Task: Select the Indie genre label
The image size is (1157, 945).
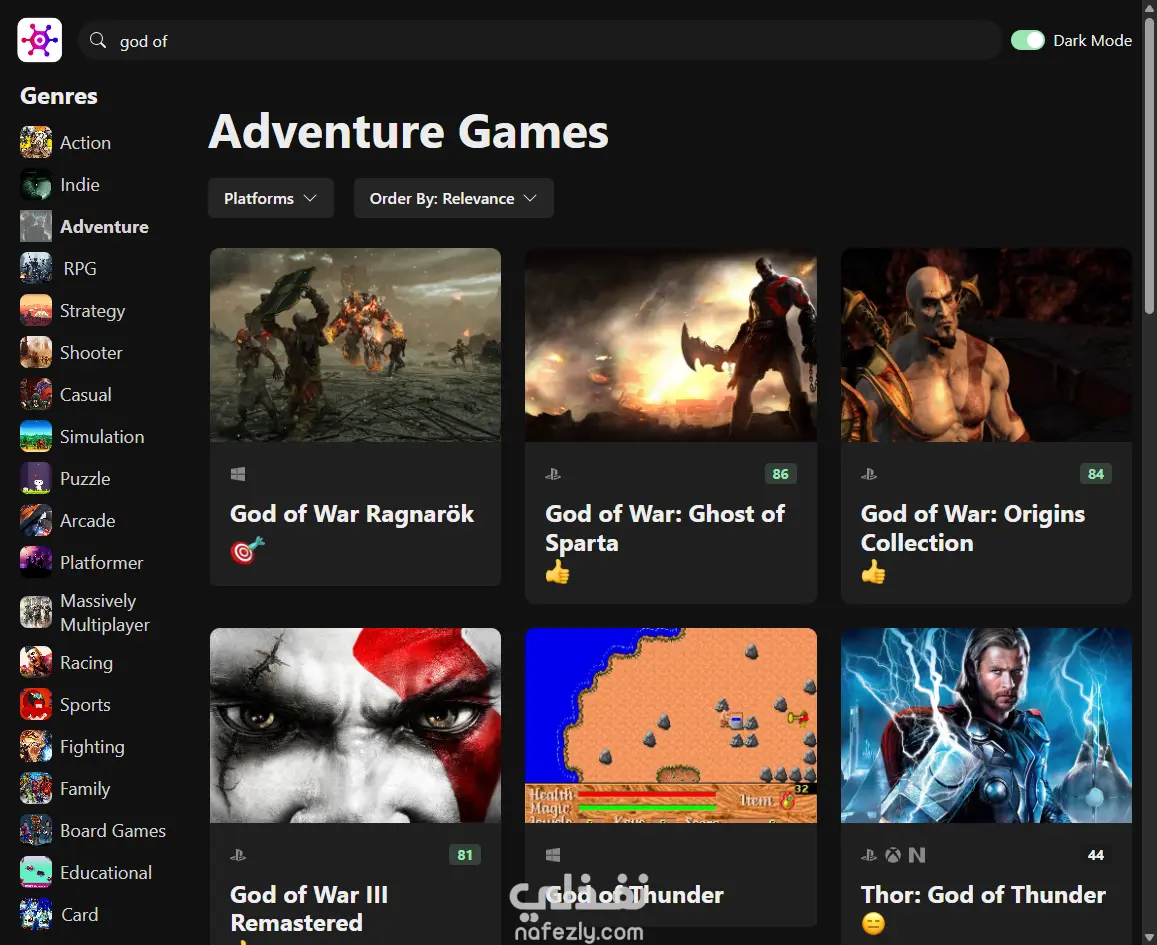Action: (x=80, y=184)
